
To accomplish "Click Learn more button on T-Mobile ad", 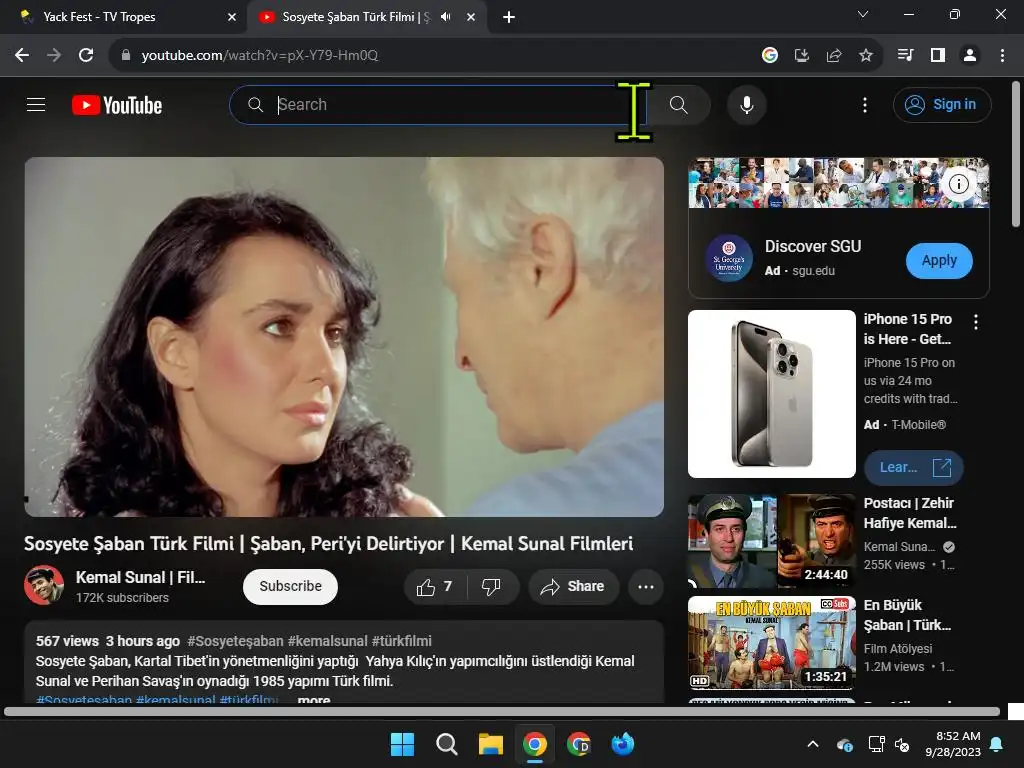I will [x=914, y=468].
